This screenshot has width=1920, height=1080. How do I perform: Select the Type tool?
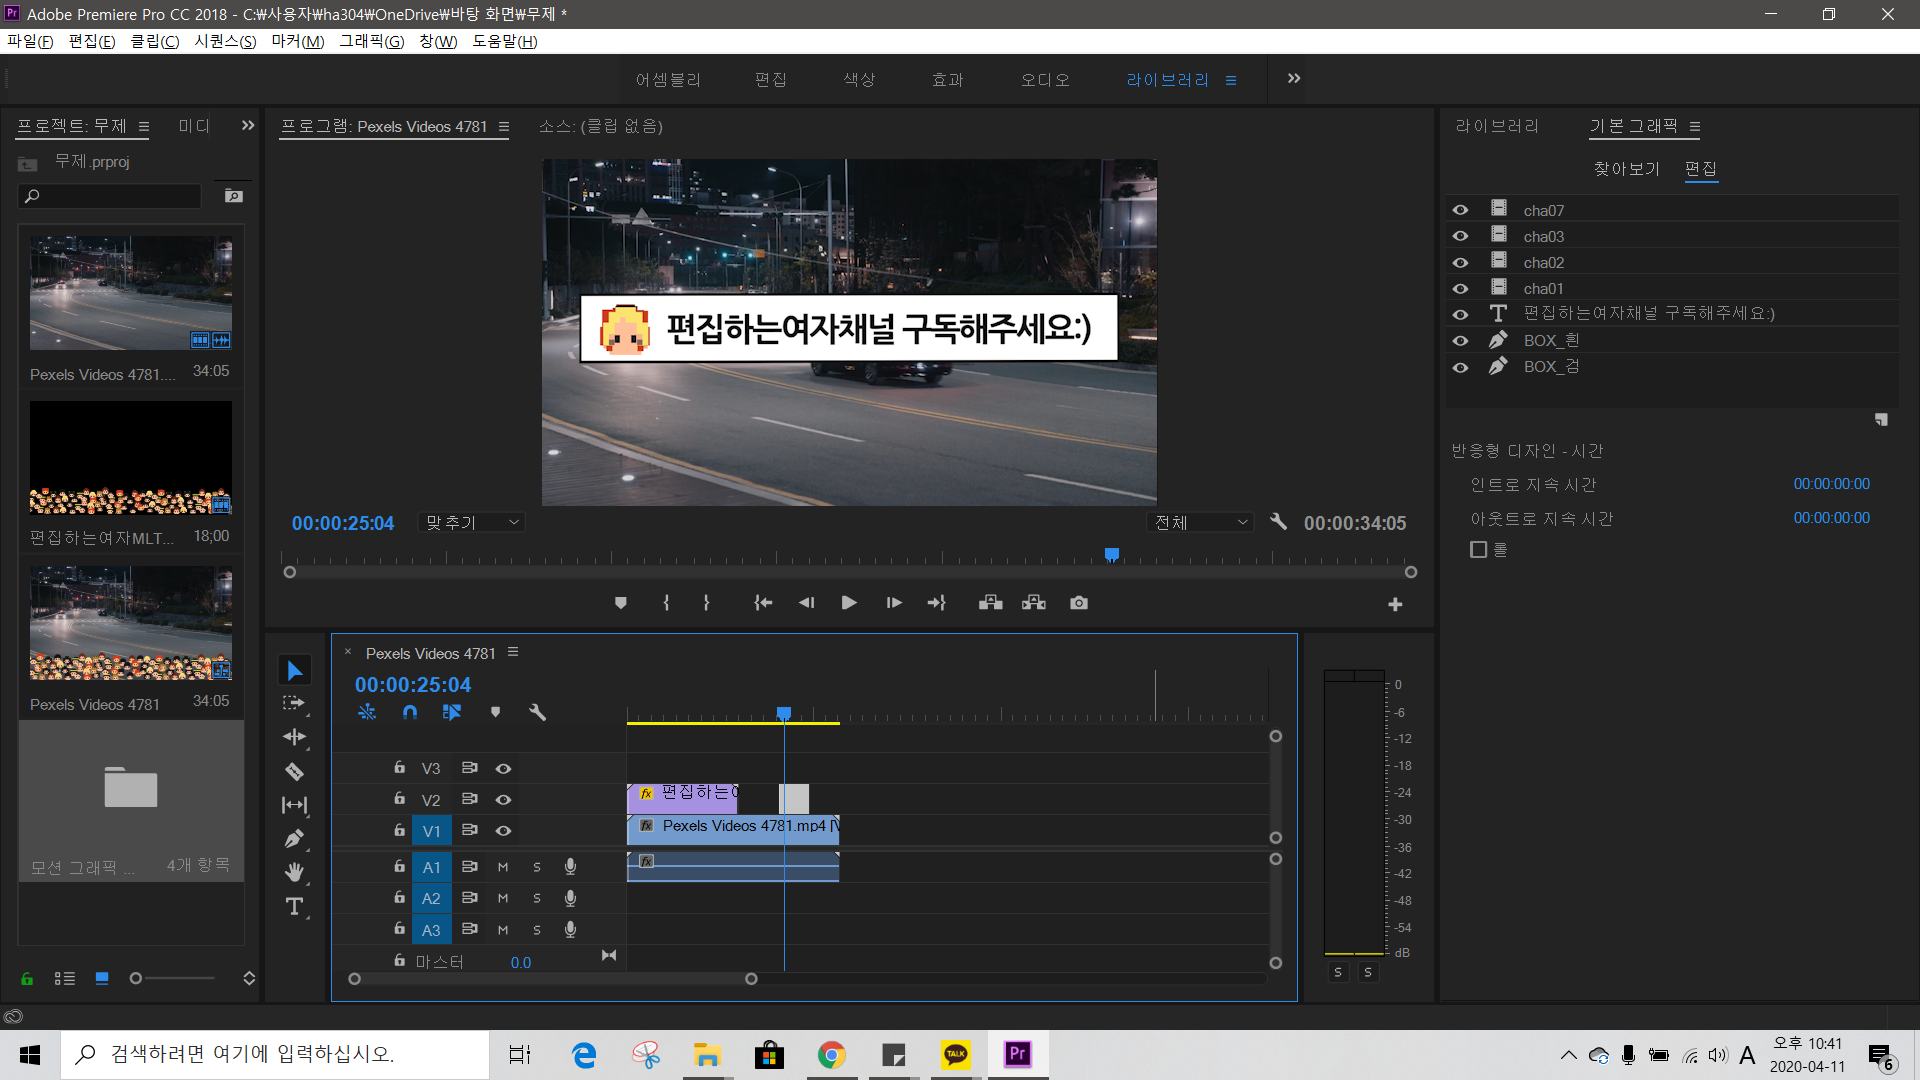(x=294, y=907)
